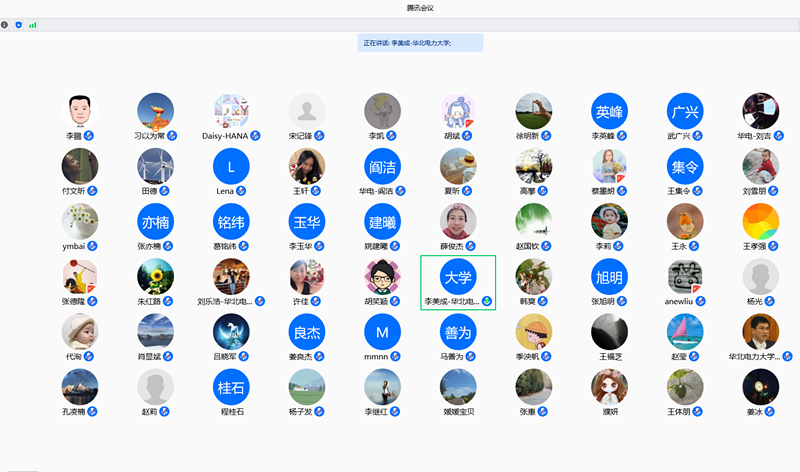800x472 pixels.
Task: Click the 桂石 participant avatar
Action: tap(231, 386)
